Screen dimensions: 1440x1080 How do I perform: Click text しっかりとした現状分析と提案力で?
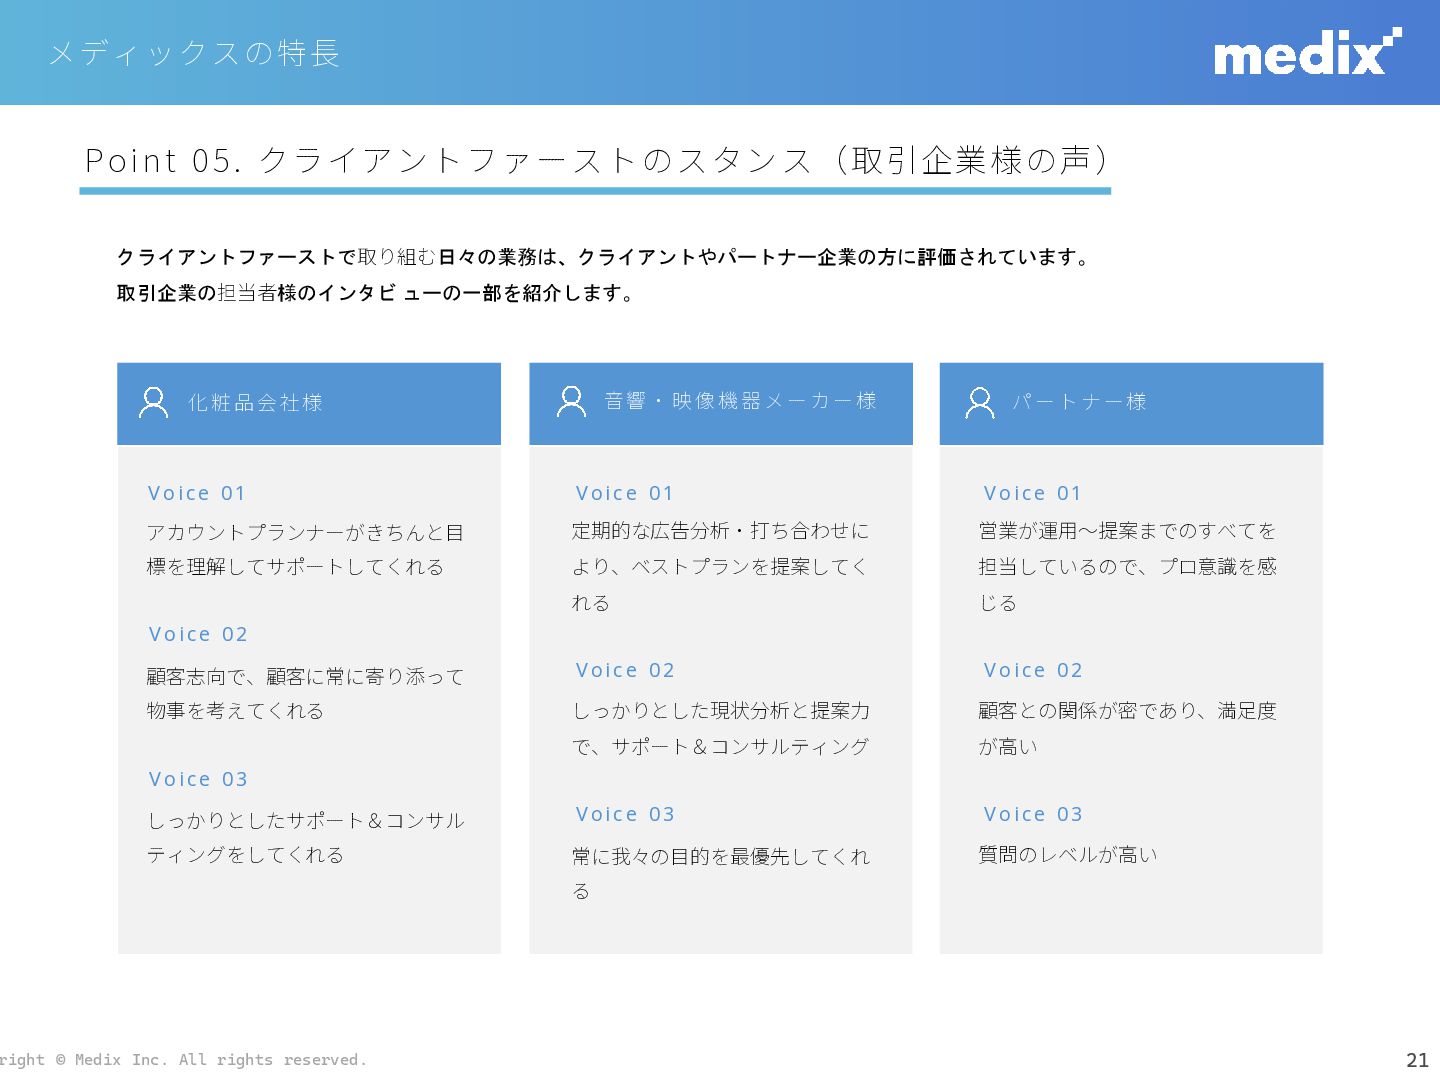tap(721, 728)
